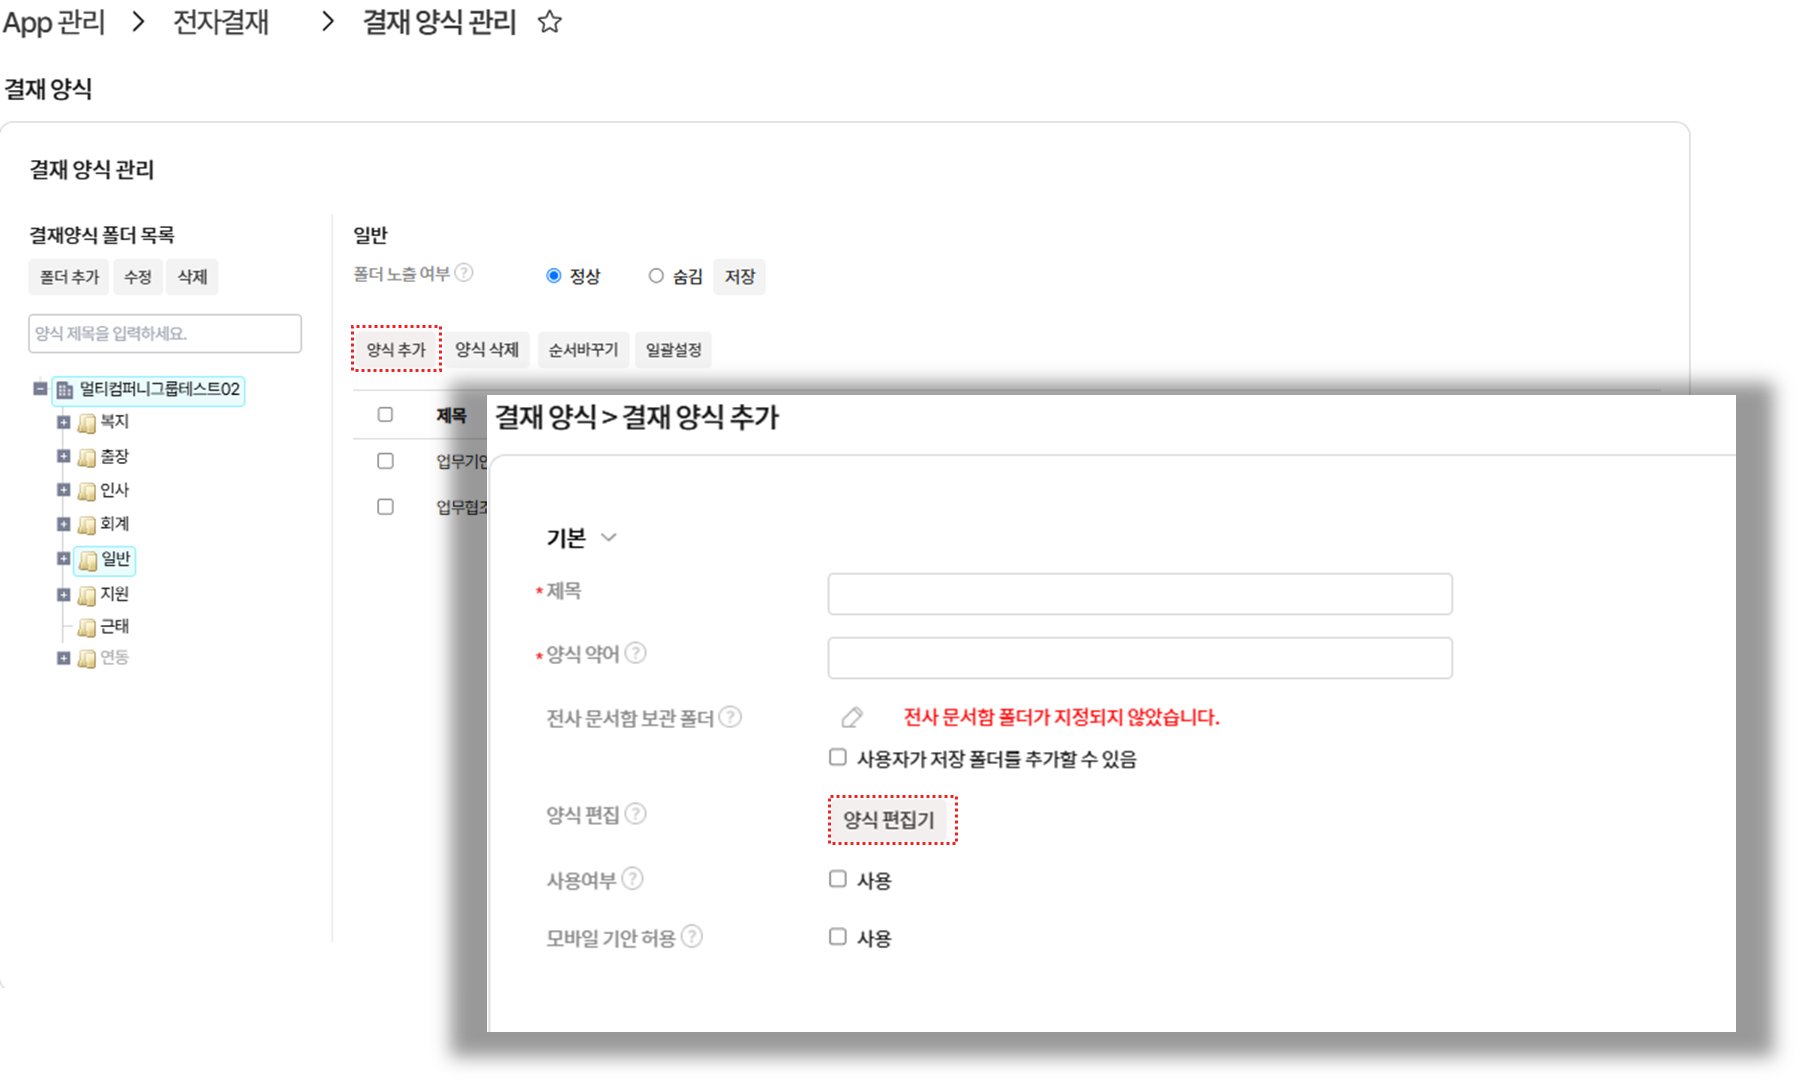
Task: Click help icon beside 양식 편집 label
Action: coord(635,814)
